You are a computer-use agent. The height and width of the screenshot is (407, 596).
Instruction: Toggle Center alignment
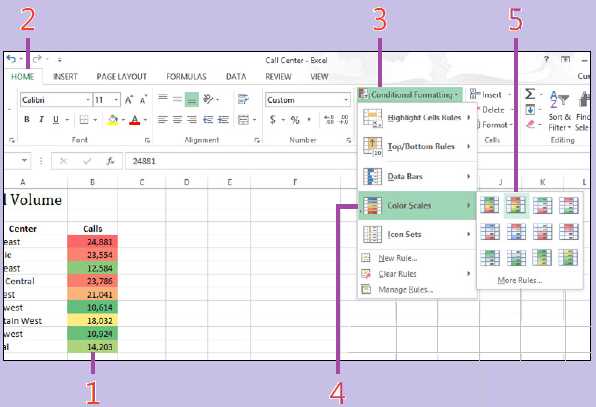point(177,120)
